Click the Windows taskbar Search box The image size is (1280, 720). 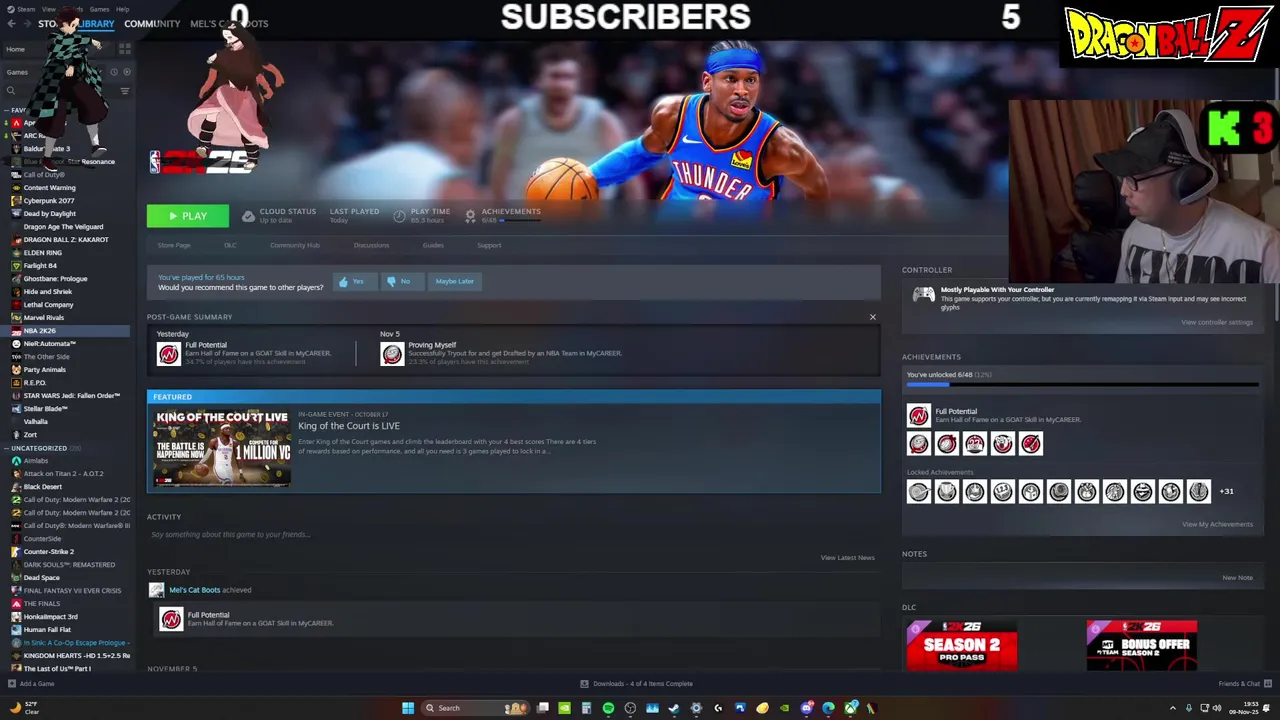click(474, 708)
